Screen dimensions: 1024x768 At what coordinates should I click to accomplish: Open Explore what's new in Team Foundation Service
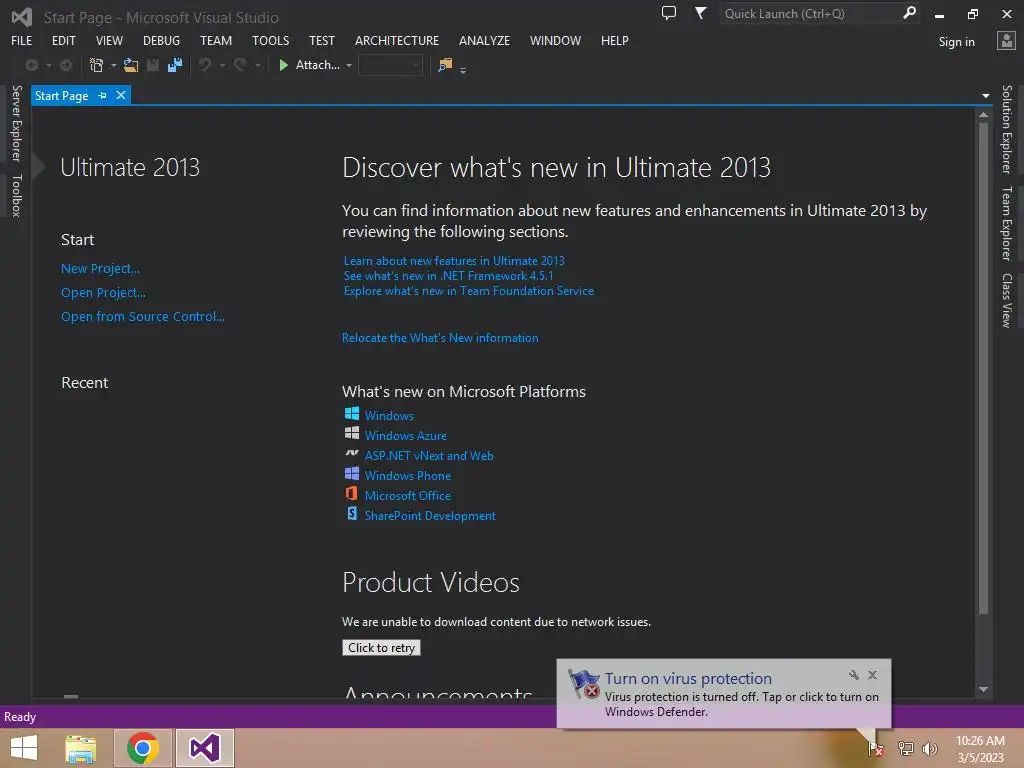[469, 291]
